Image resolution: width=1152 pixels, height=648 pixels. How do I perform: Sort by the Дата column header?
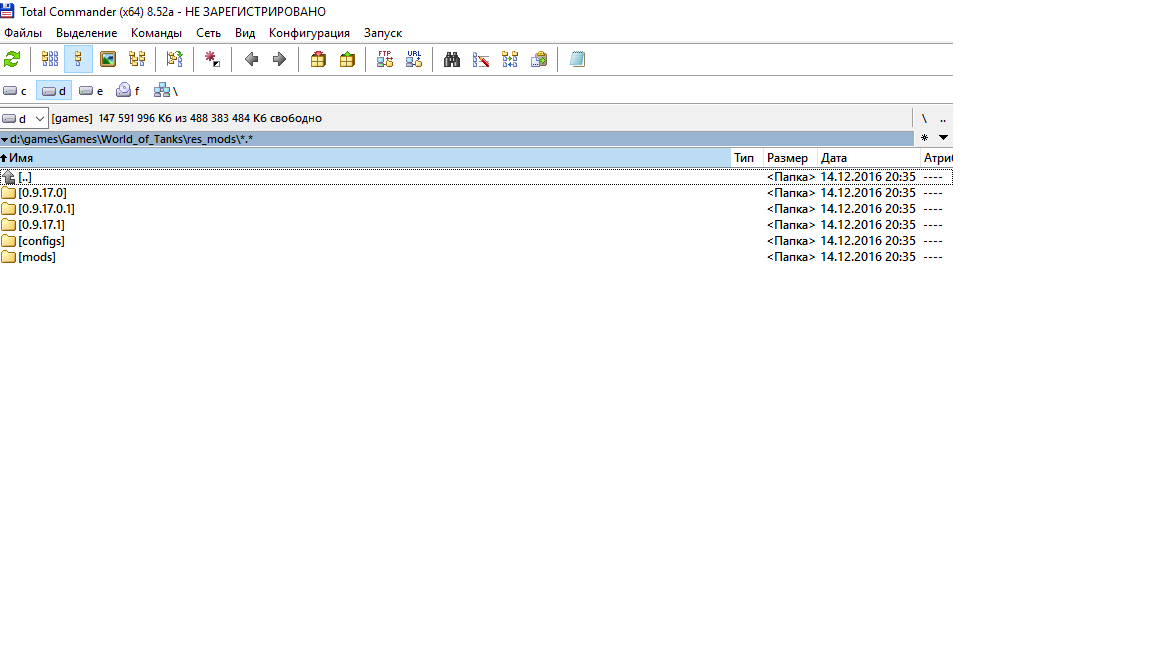point(869,158)
